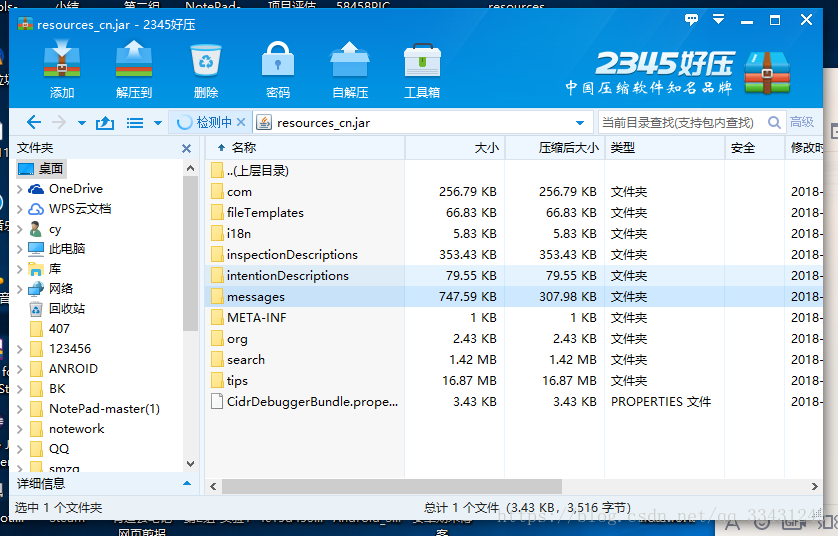Click the folder tree scroll-up arrow
The height and width of the screenshot is (536, 838).
[x=190, y=168]
